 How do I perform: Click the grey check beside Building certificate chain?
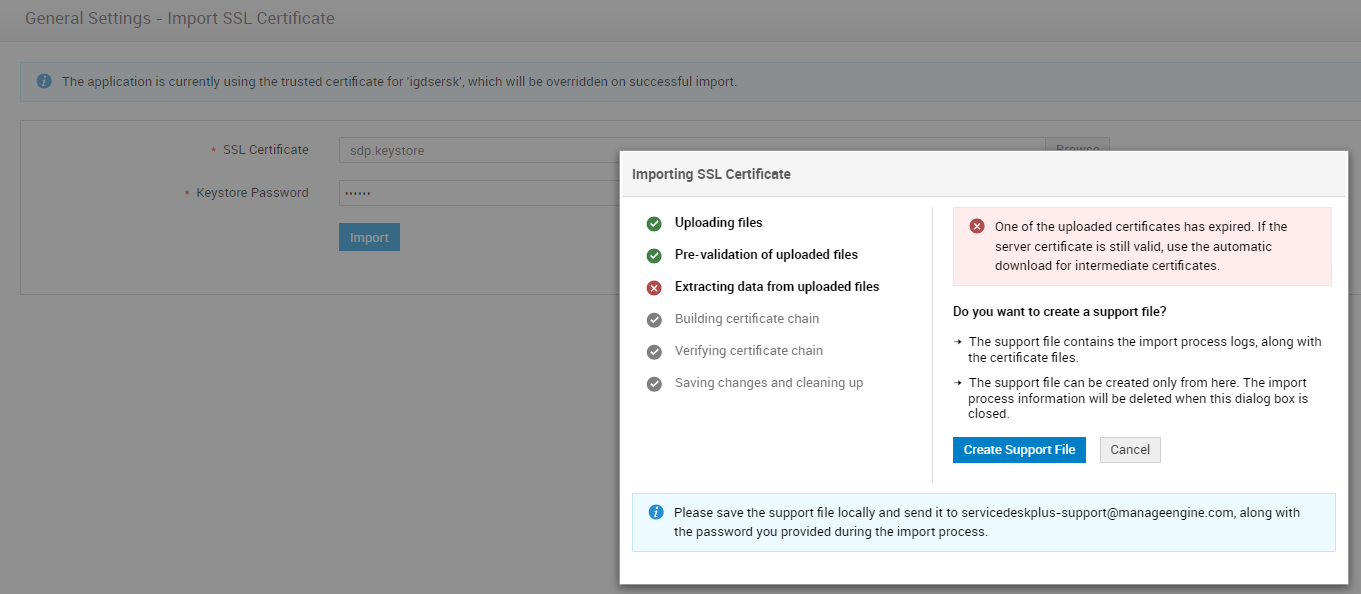654,320
